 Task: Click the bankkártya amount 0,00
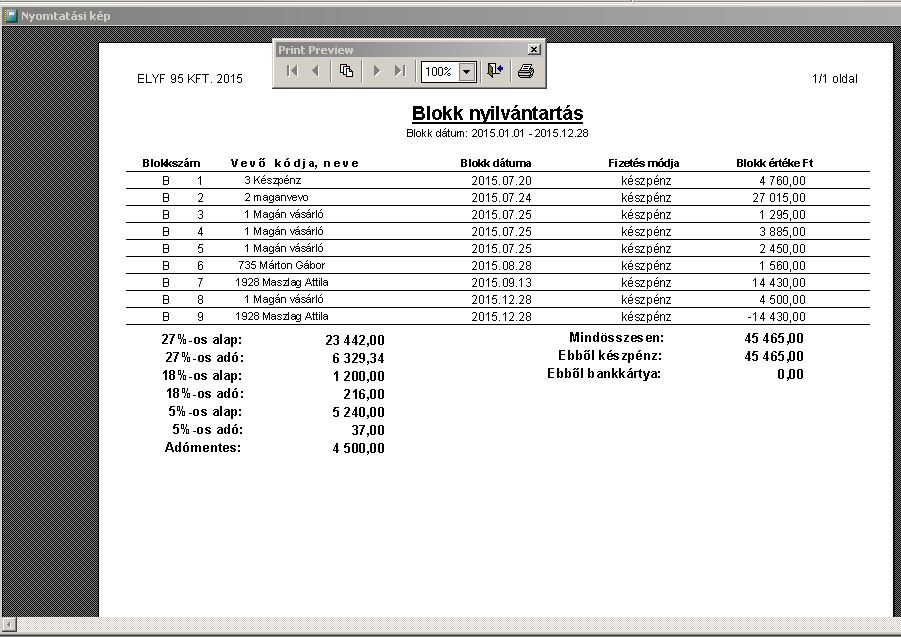pos(790,375)
